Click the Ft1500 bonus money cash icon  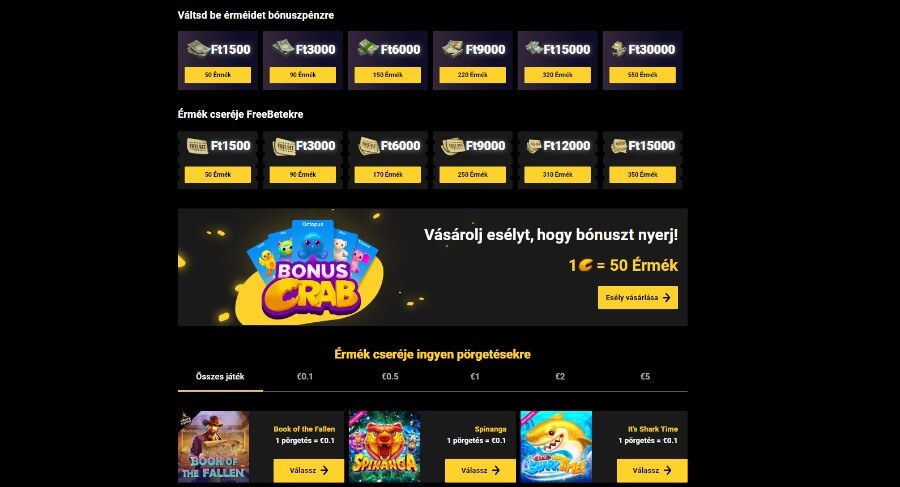point(198,48)
